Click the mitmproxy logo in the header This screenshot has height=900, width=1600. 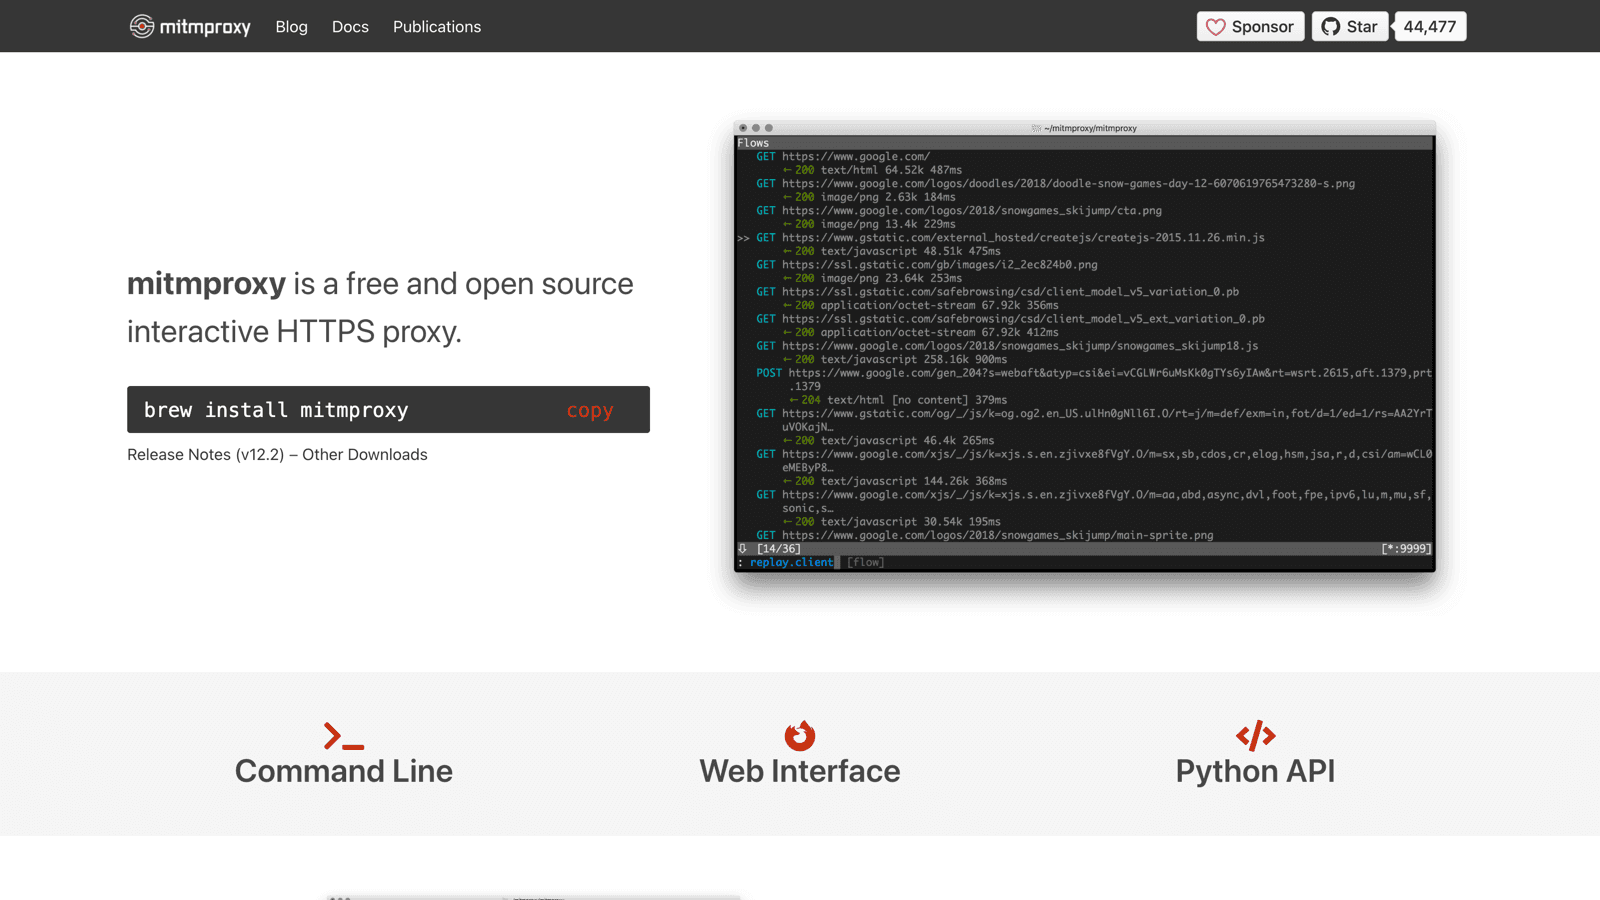click(190, 26)
